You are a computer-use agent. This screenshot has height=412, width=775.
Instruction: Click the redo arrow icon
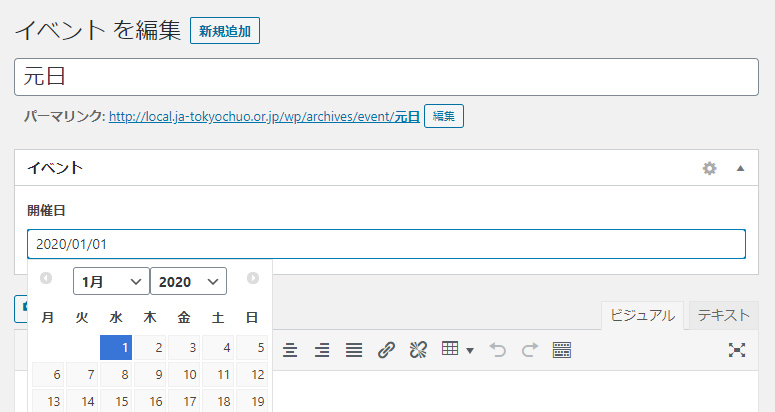tap(530, 350)
